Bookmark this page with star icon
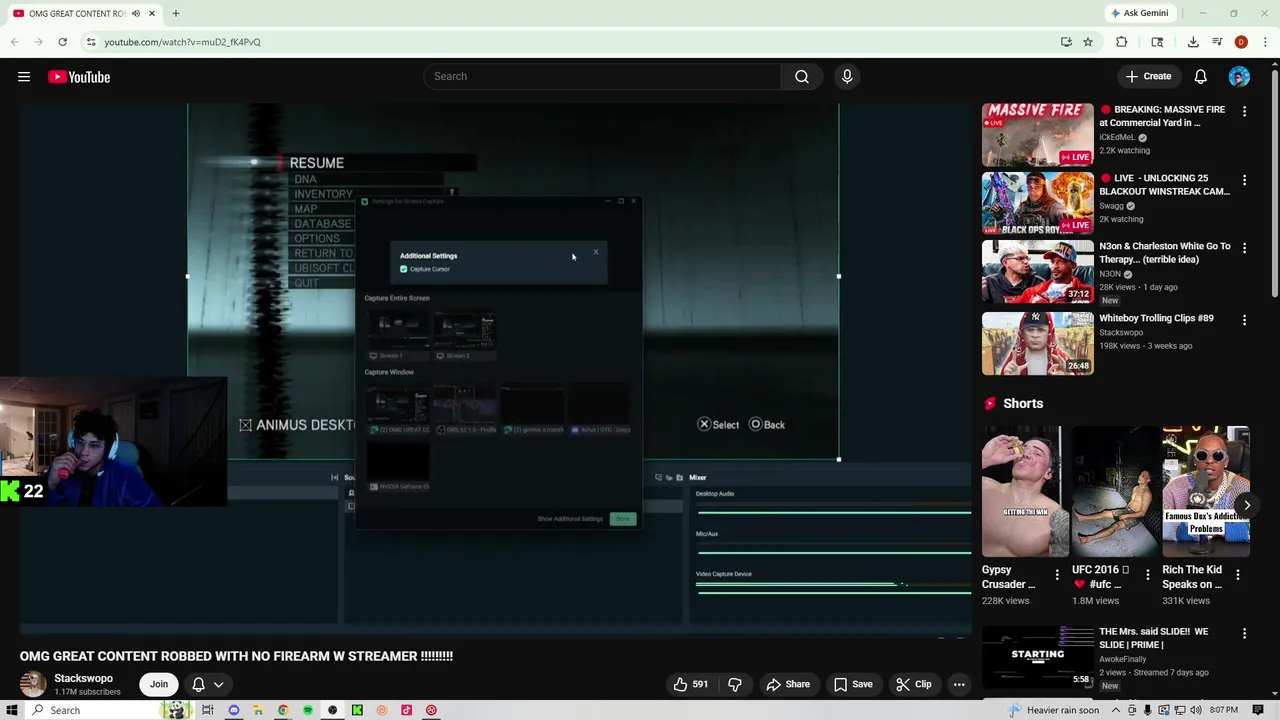 [x=1088, y=42]
